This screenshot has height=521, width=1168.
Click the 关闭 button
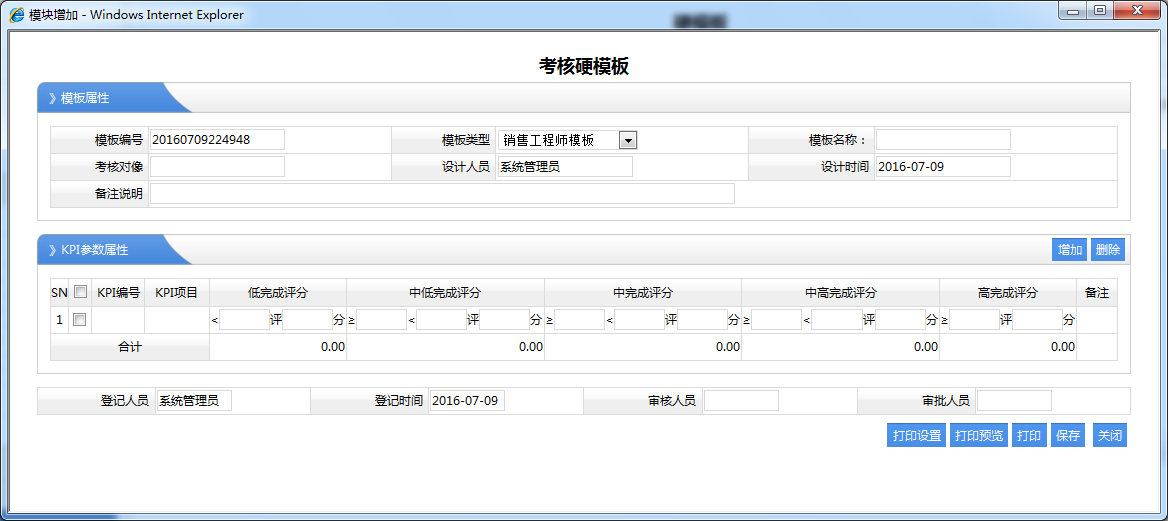[1110, 436]
